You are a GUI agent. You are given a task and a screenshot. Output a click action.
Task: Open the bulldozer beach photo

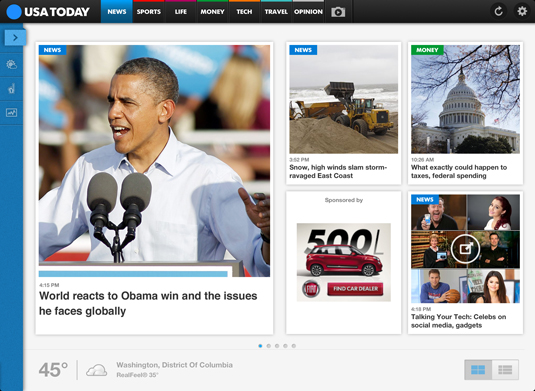coord(344,99)
